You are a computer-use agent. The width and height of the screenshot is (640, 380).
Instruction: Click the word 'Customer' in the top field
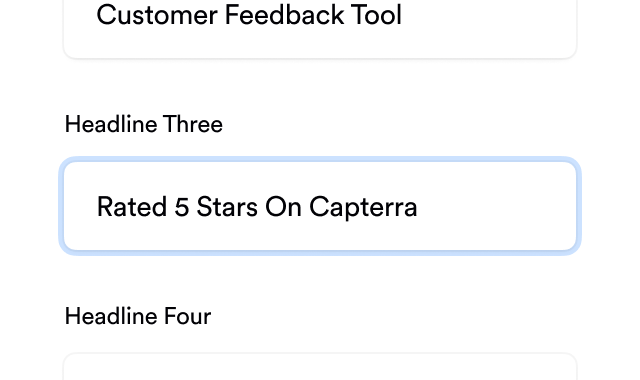coord(157,15)
